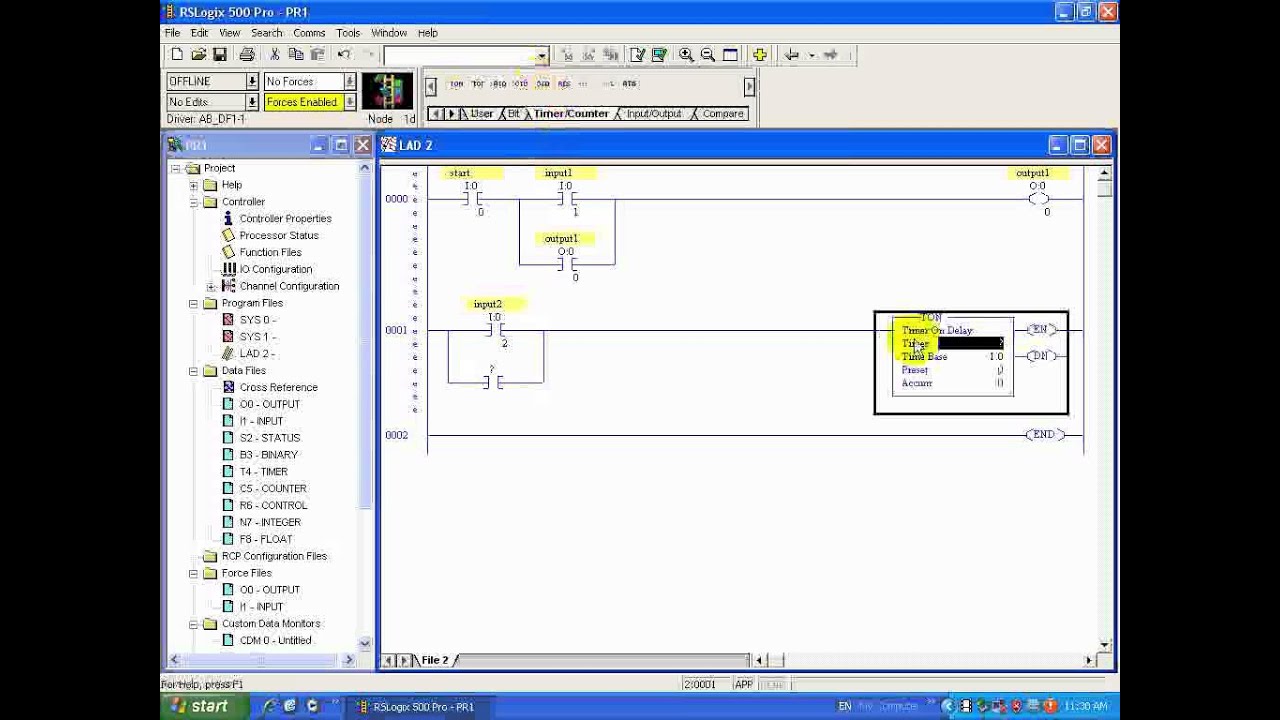
Task: Collapse the Project tree node
Action: coord(176,168)
